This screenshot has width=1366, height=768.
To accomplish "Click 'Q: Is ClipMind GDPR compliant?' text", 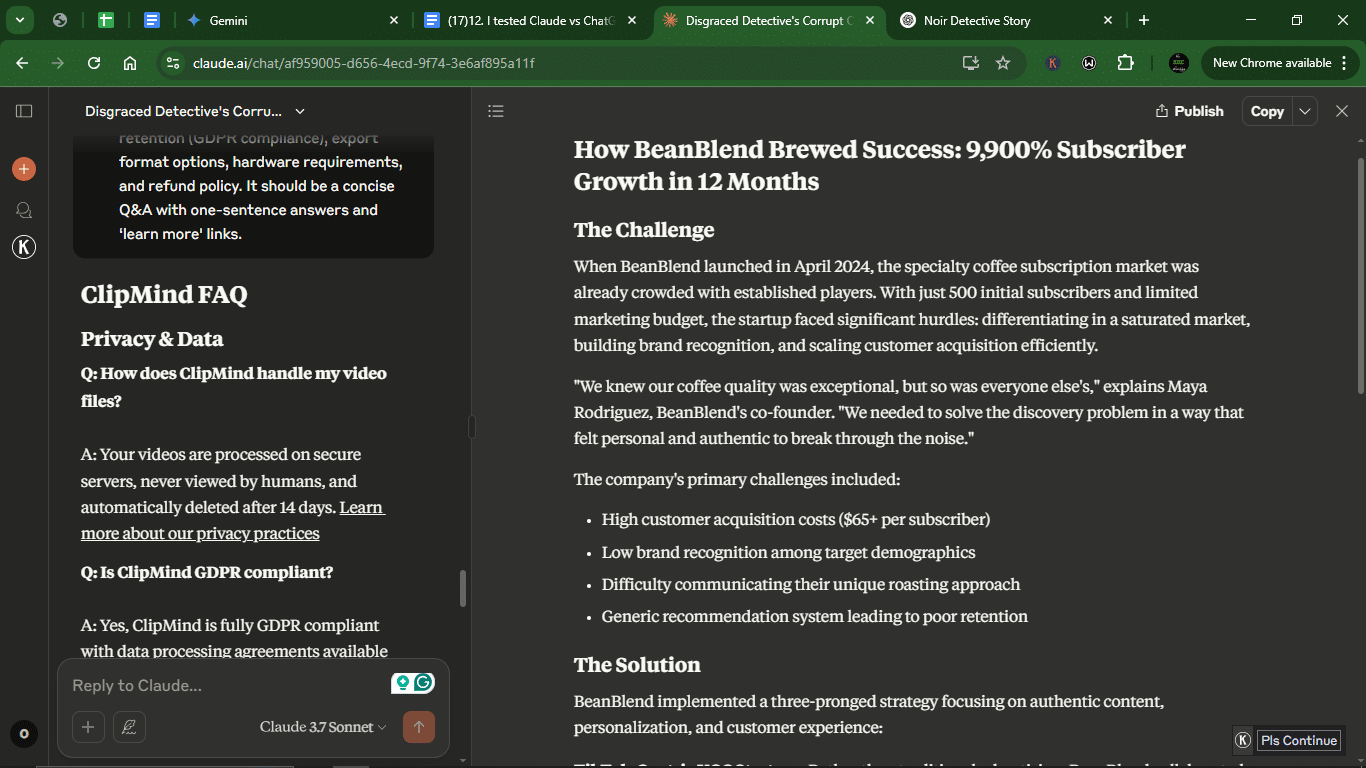I will pos(207,572).
